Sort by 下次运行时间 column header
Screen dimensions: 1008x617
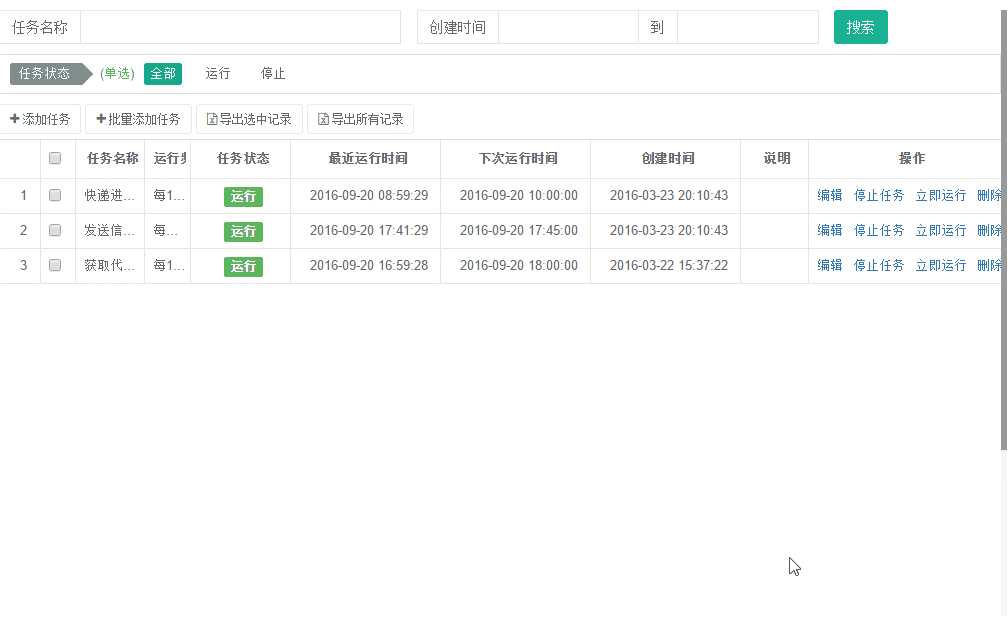tap(518, 158)
